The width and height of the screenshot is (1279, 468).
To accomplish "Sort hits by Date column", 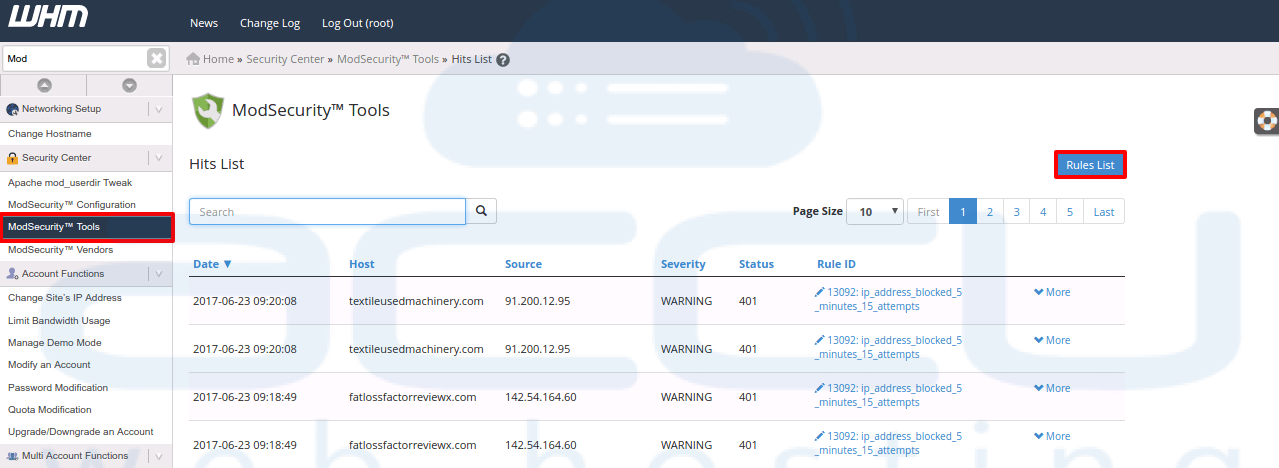I will pos(212,264).
